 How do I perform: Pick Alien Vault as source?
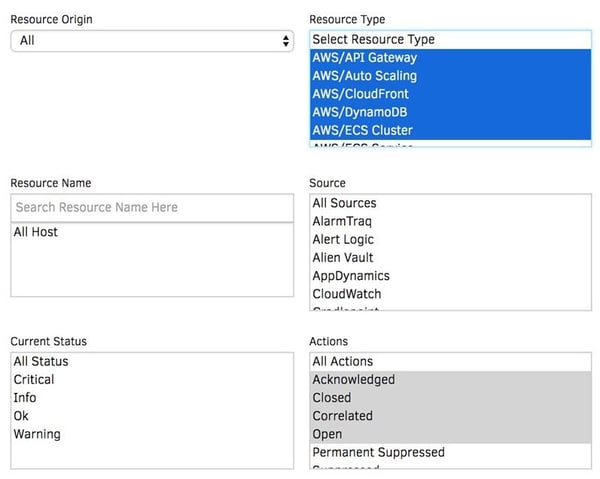tap(450, 257)
